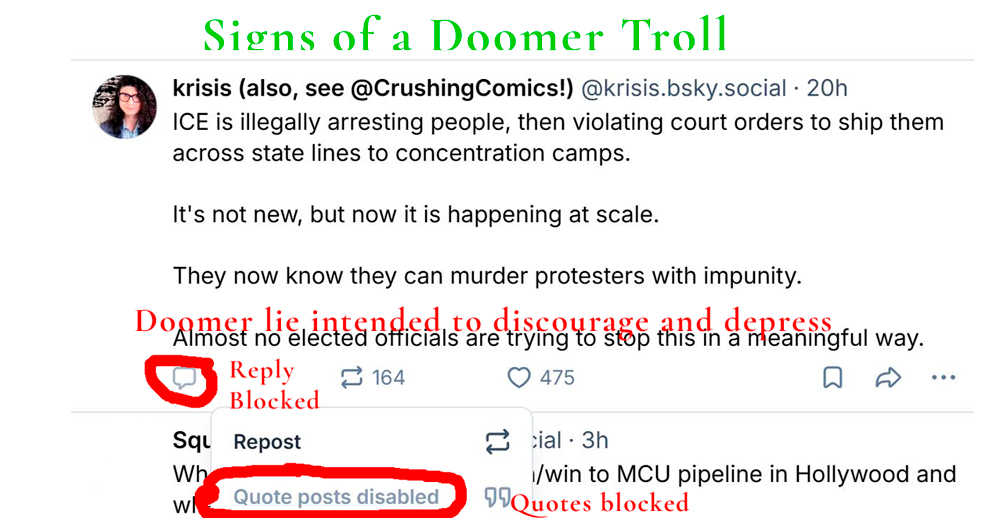The height and width of the screenshot is (518, 1000).
Task: Click the 164 reposts count
Action: pos(388,378)
